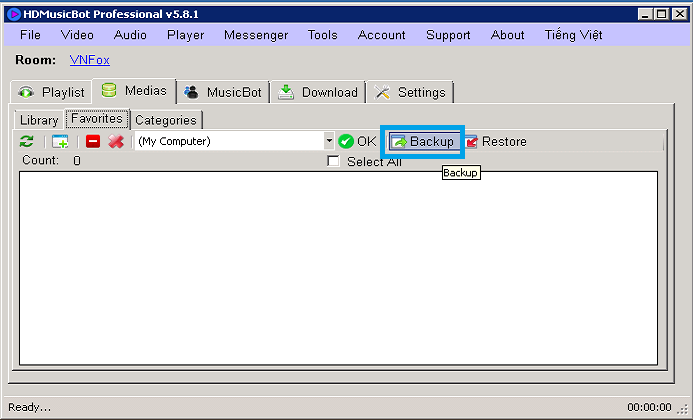Viewport: 693px width, 420px height.
Task: Open the Messenger menu
Action: pos(256,35)
